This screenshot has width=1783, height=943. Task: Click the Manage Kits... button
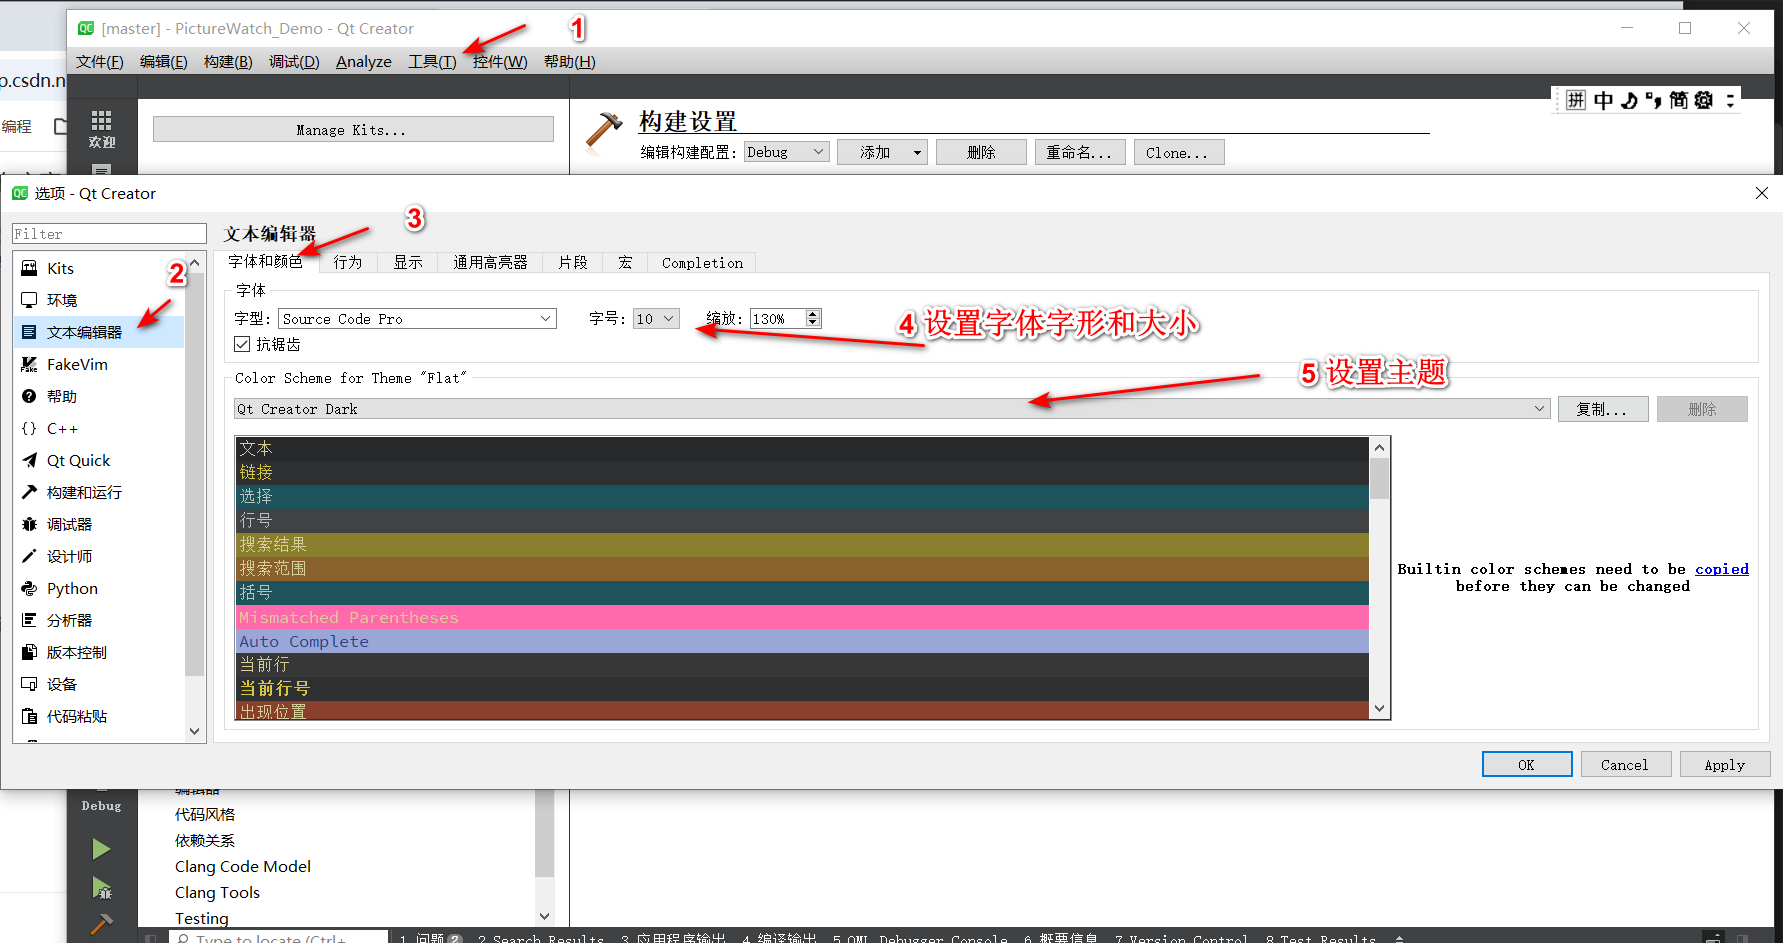[353, 130]
